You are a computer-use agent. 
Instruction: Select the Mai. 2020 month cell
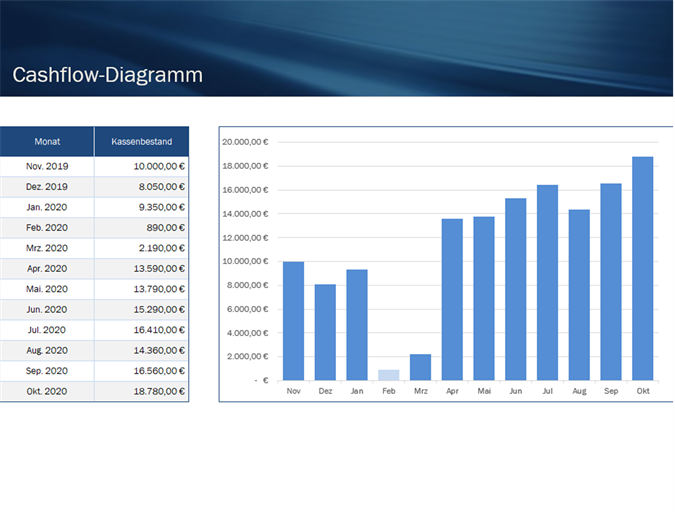click(x=47, y=289)
